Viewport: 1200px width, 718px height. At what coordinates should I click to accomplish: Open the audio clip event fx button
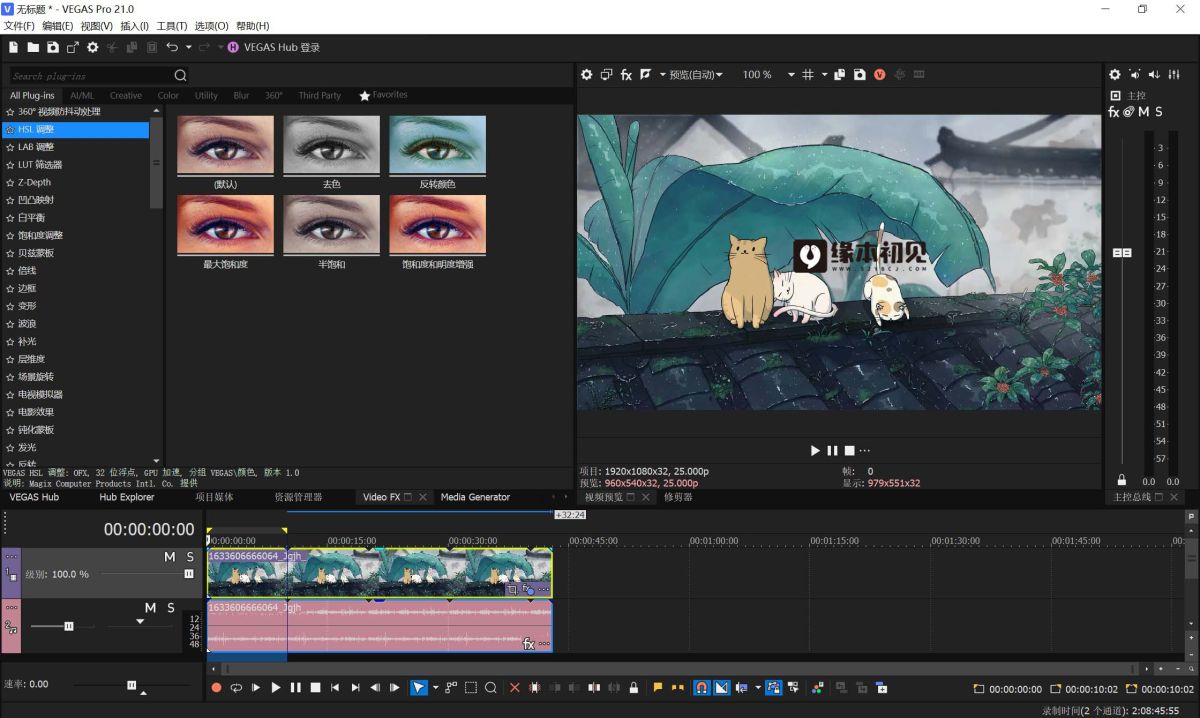tap(530, 644)
